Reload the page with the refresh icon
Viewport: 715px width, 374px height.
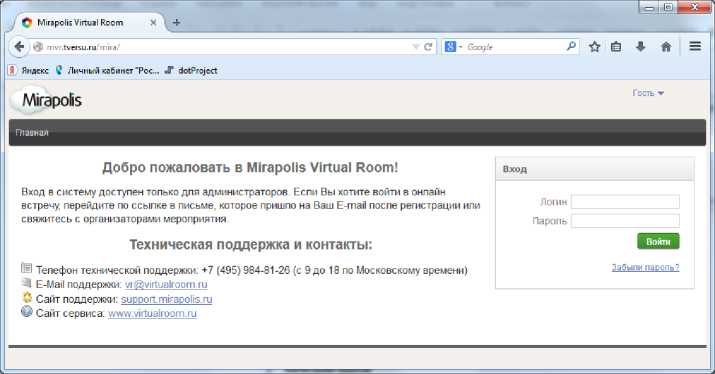[428, 47]
